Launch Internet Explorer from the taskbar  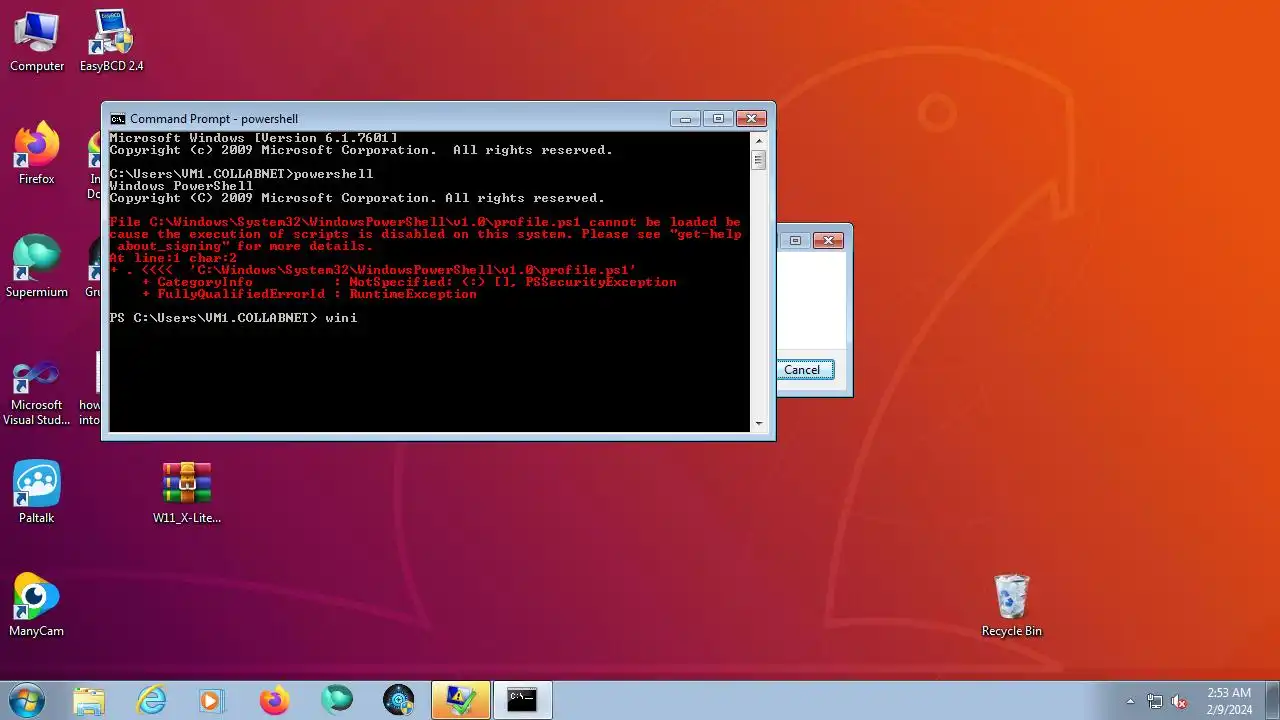[151, 700]
